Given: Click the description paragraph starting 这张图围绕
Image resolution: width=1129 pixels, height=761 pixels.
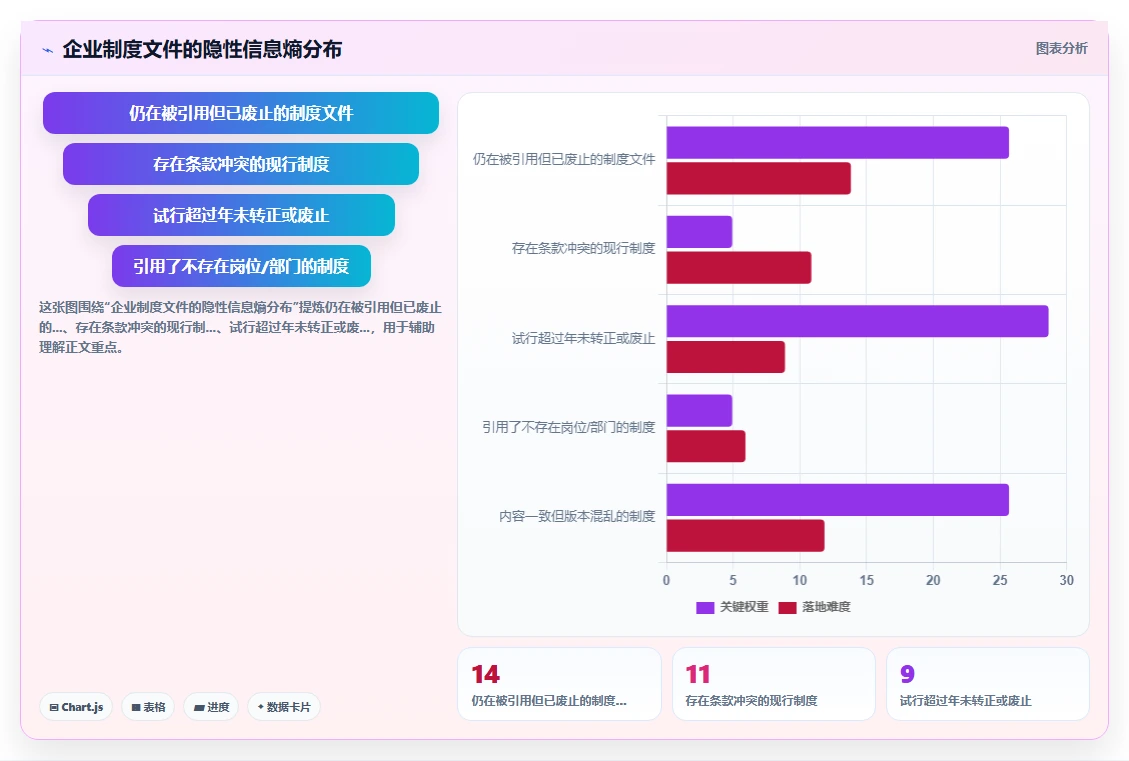Looking at the screenshot, I should pos(240,328).
